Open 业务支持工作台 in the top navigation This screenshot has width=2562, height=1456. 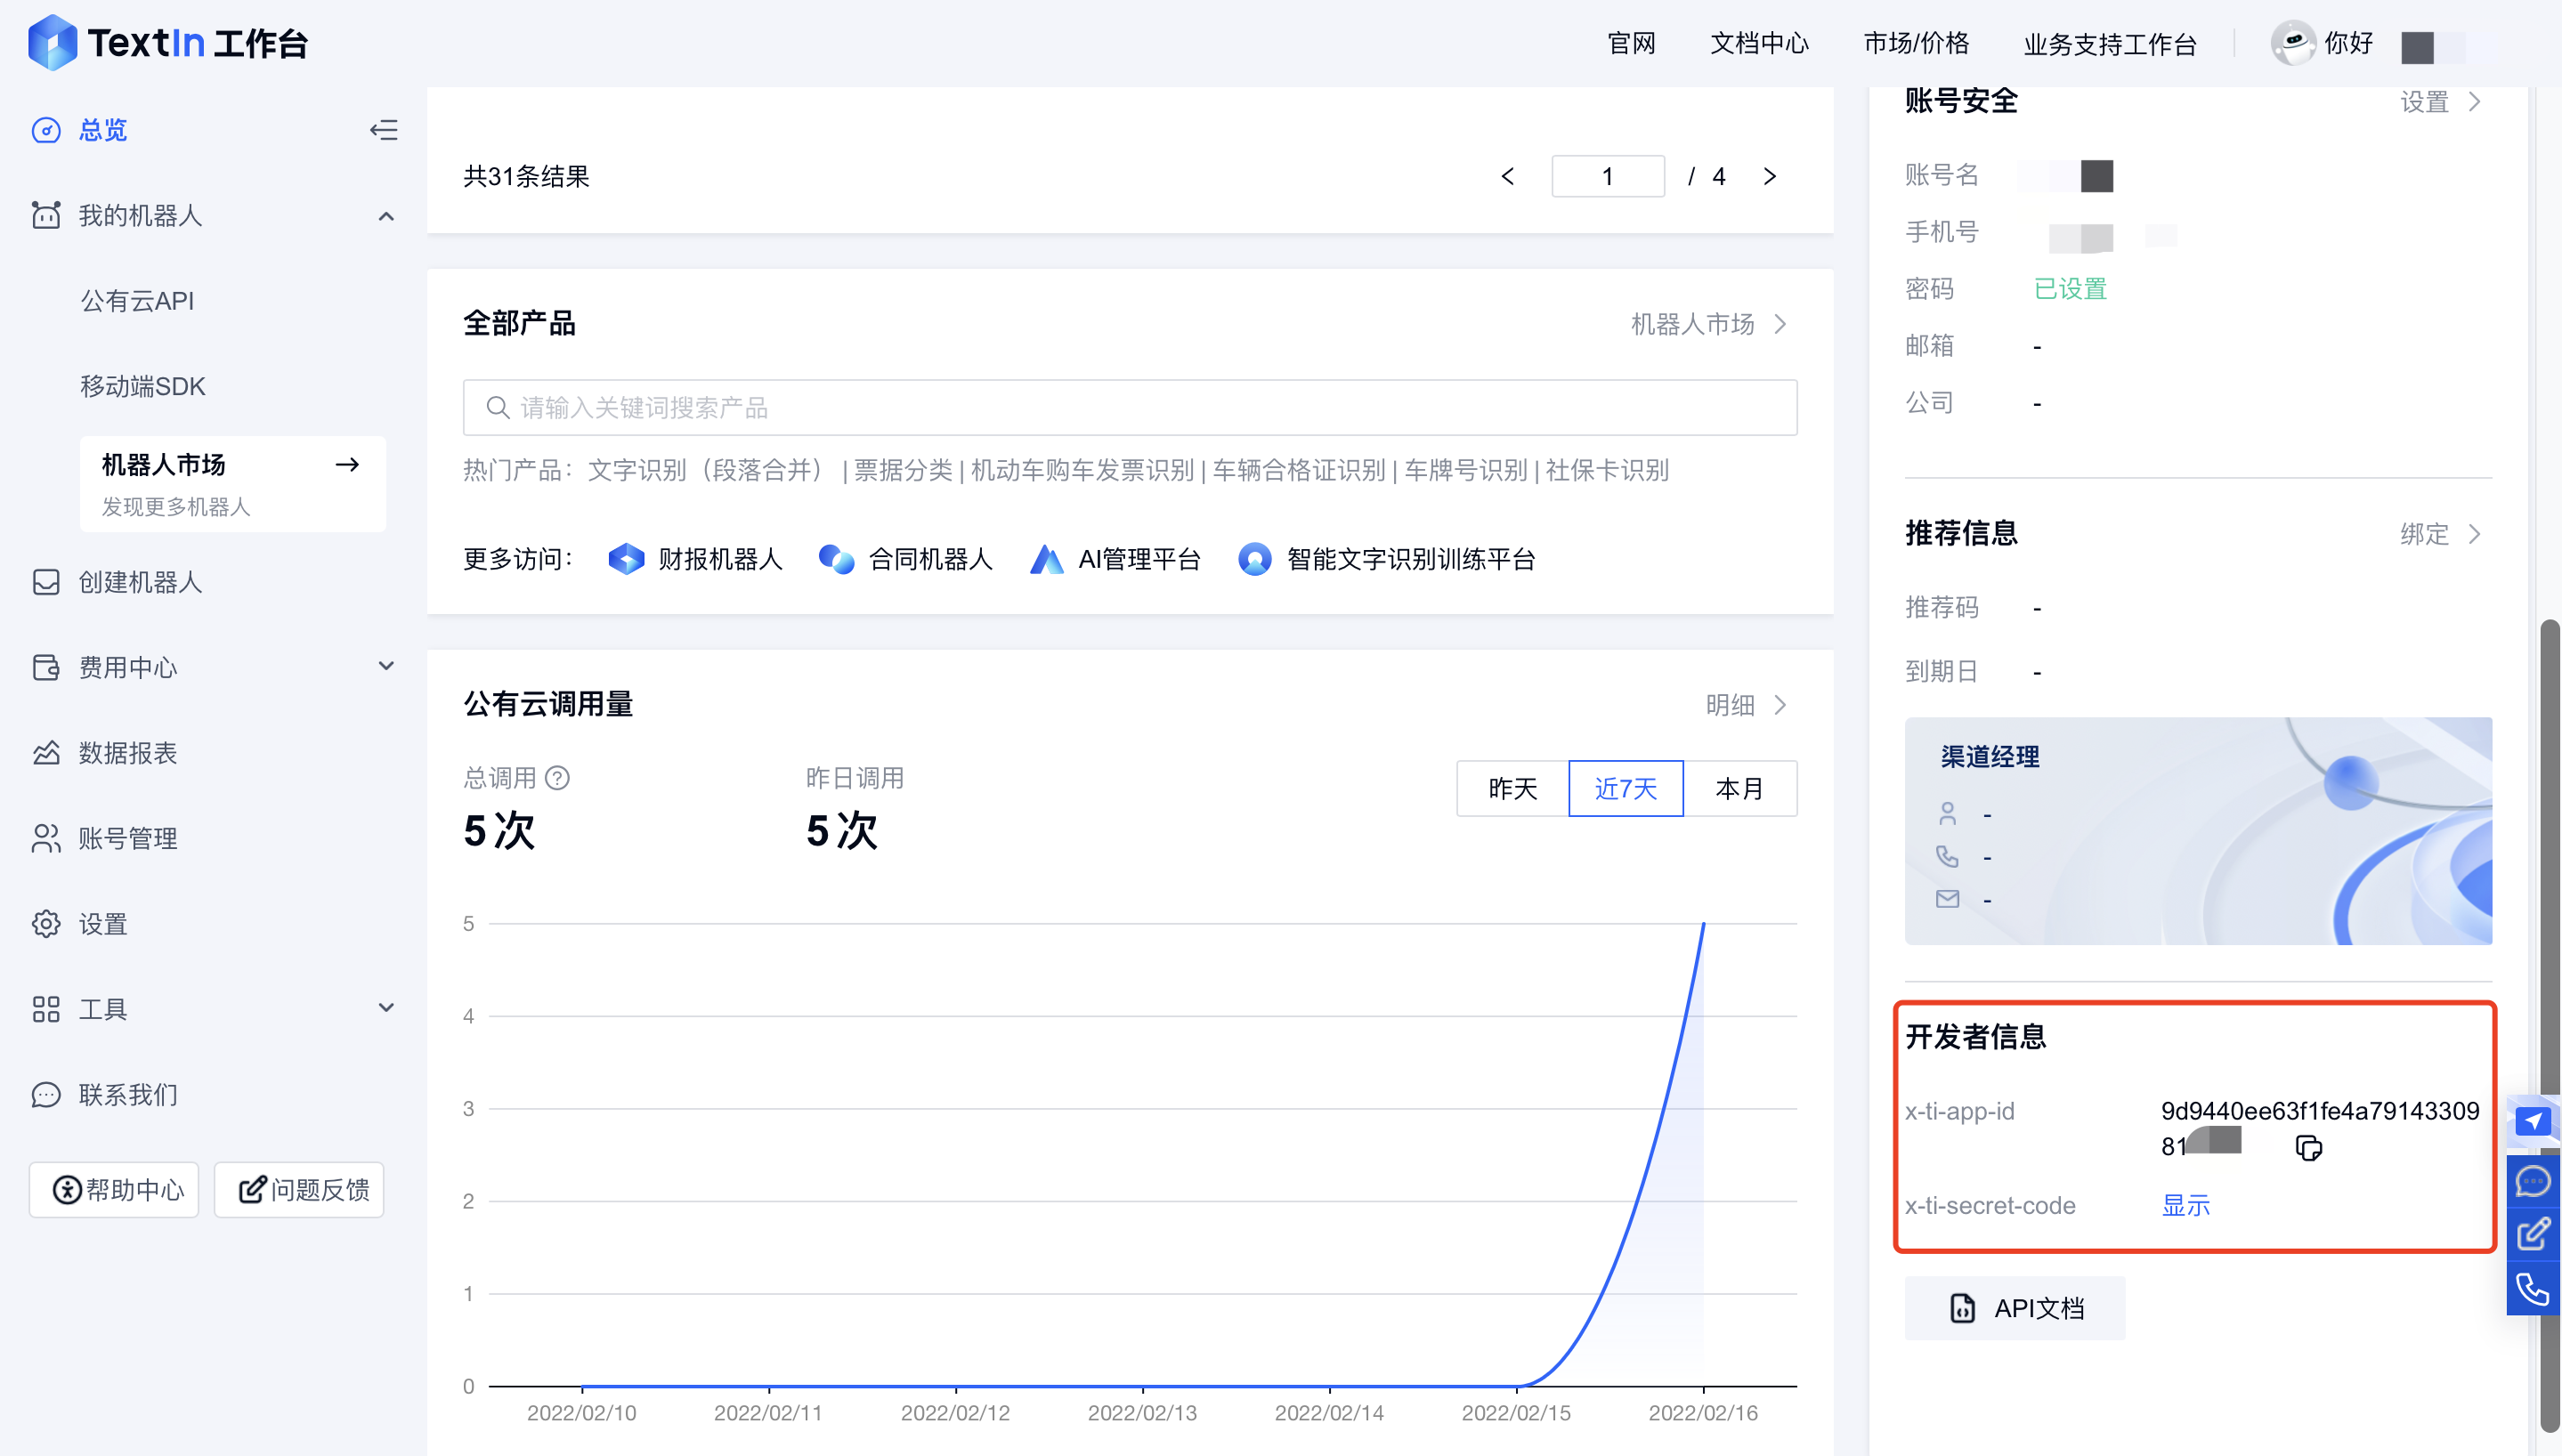coord(2110,44)
